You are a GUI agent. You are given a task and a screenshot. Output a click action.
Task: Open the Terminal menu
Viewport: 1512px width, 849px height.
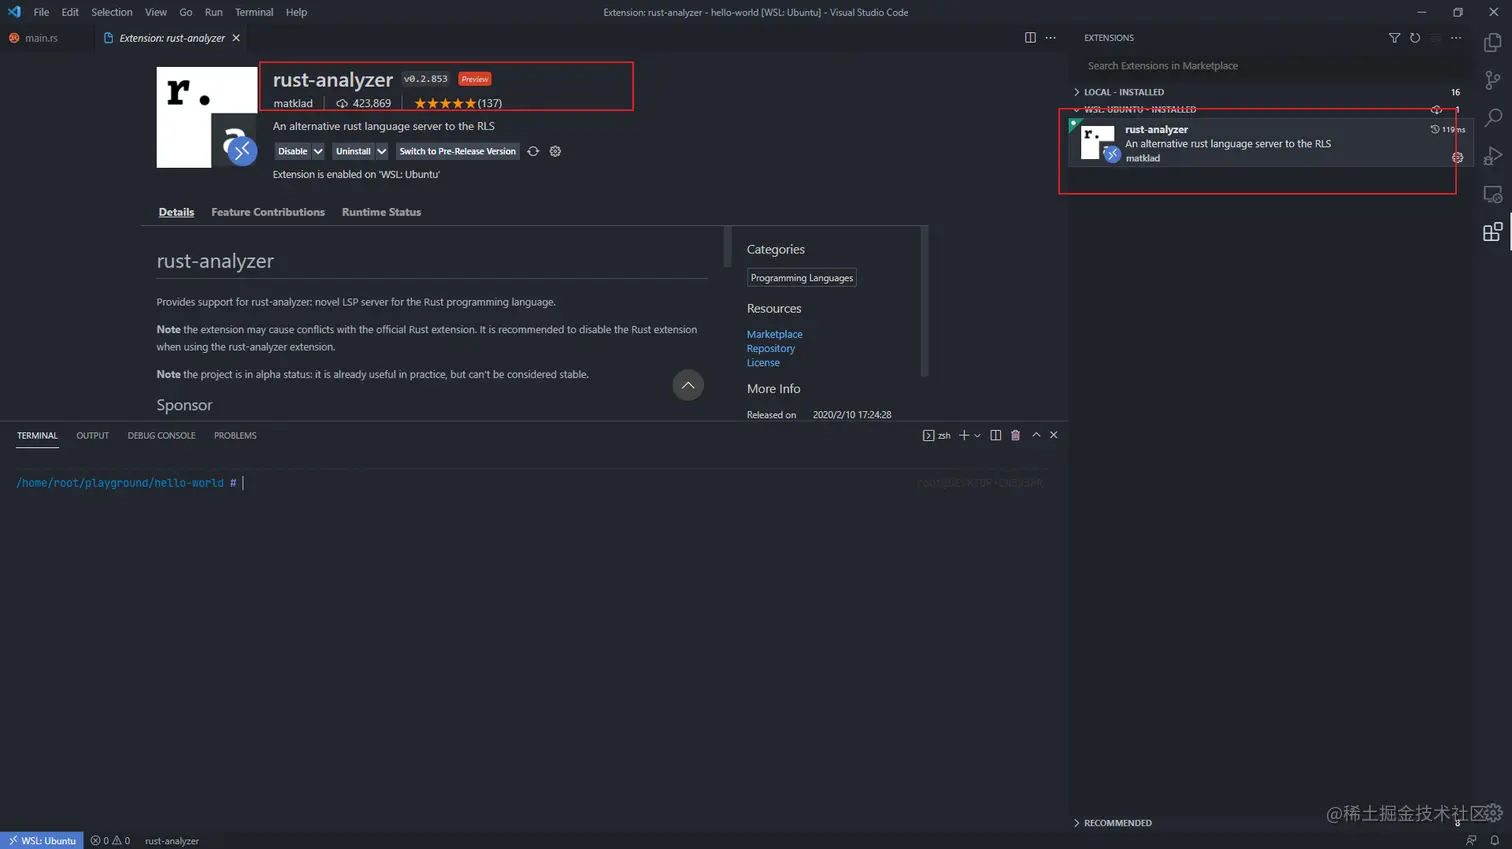point(253,12)
